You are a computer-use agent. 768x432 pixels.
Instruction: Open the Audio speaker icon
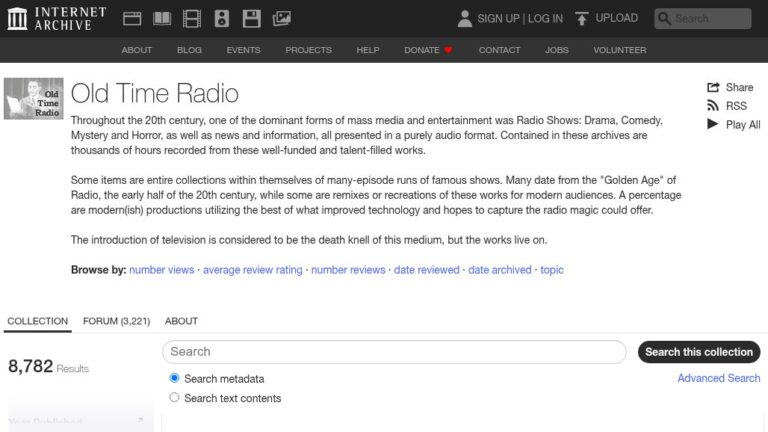(222, 18)
